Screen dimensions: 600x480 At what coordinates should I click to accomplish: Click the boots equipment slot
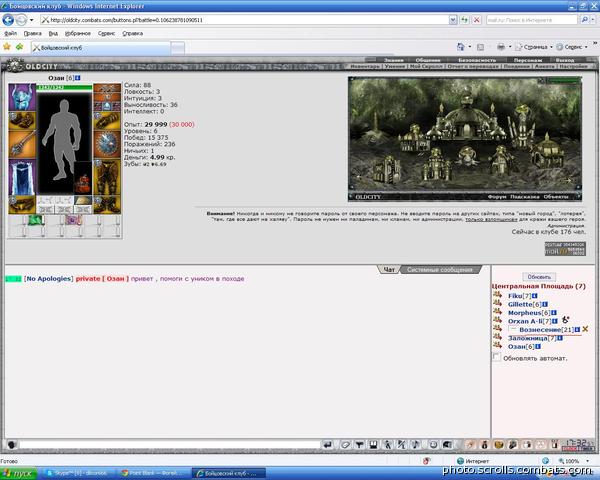point(107,205)
